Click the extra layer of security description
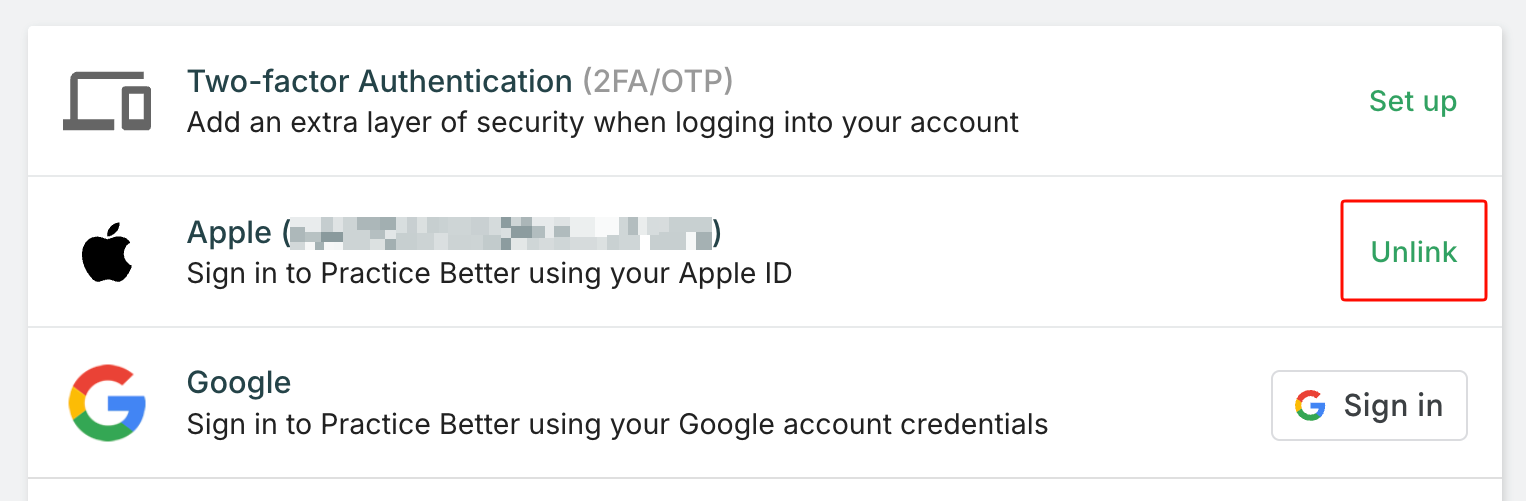This screenshot has width=1526, height=501. [602, 123]
